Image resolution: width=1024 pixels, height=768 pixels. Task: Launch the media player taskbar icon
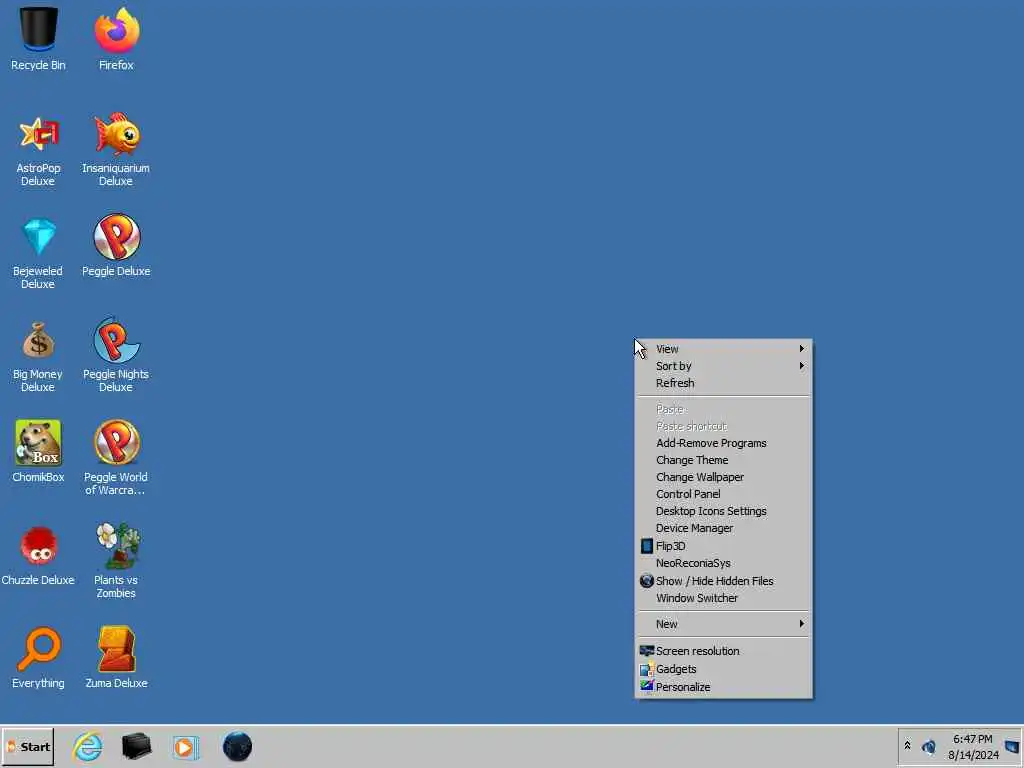click(186, 747)
